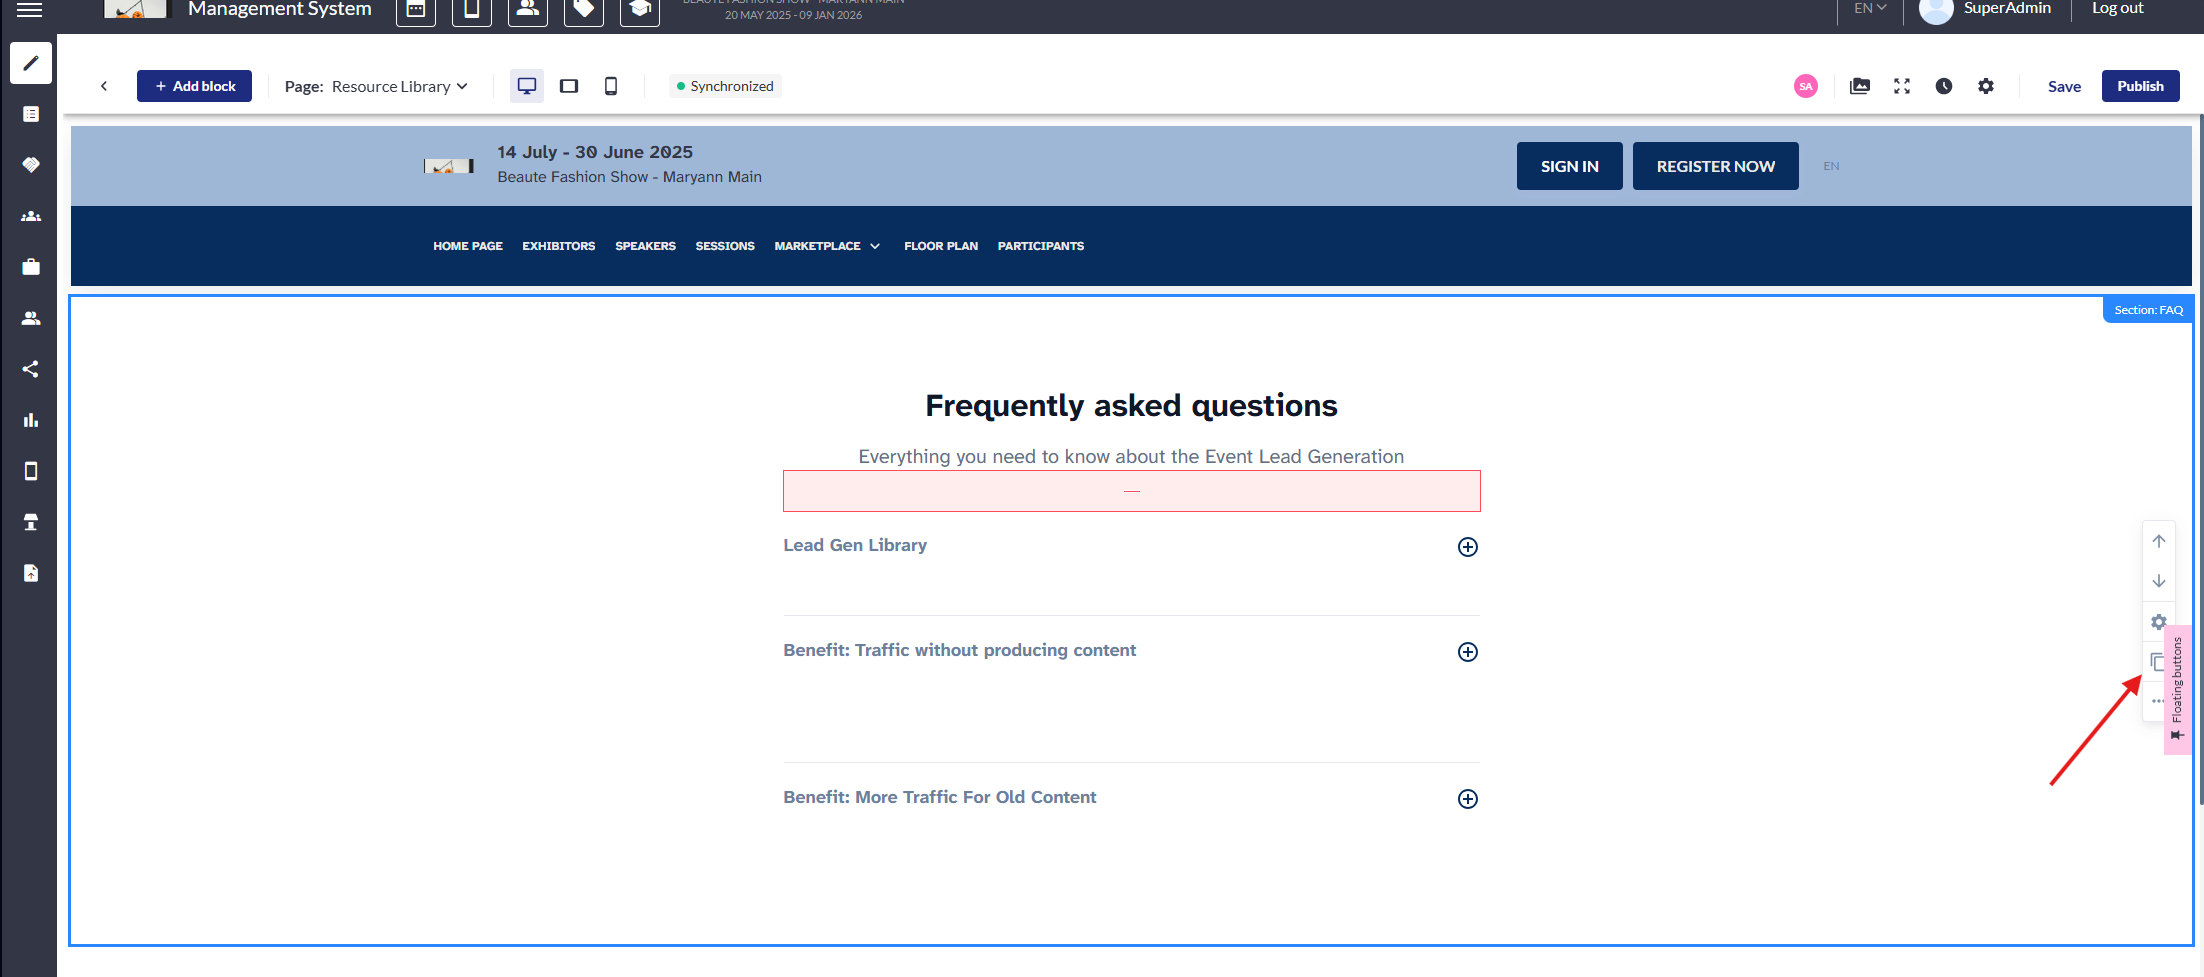This screenshot has width=2204, height=977.
Task: Open more options ellipsis for section
Action: [x=2157, y=701]
